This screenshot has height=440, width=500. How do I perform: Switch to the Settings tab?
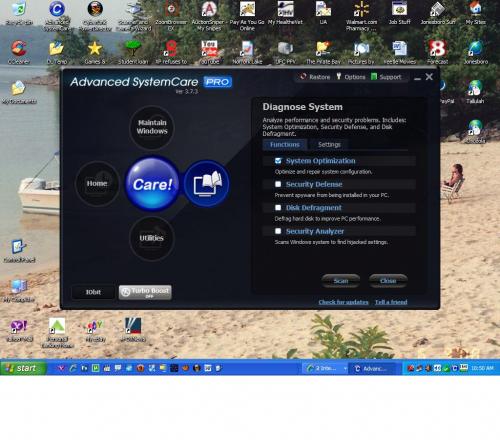329,144
